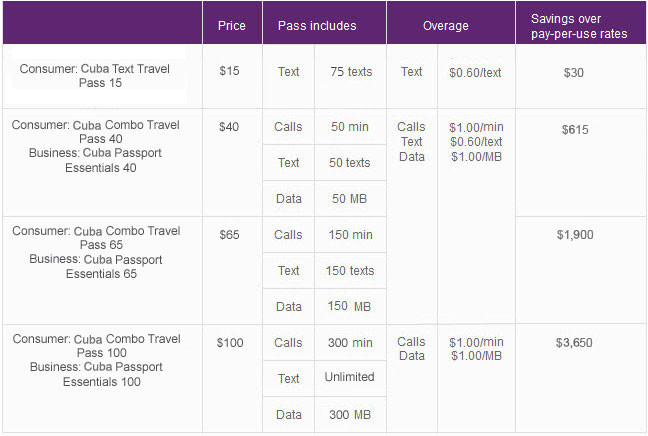The height and width of the screenshot is (436, 648).
Task: Click the Price column header
Action: (x=231, y=25)
